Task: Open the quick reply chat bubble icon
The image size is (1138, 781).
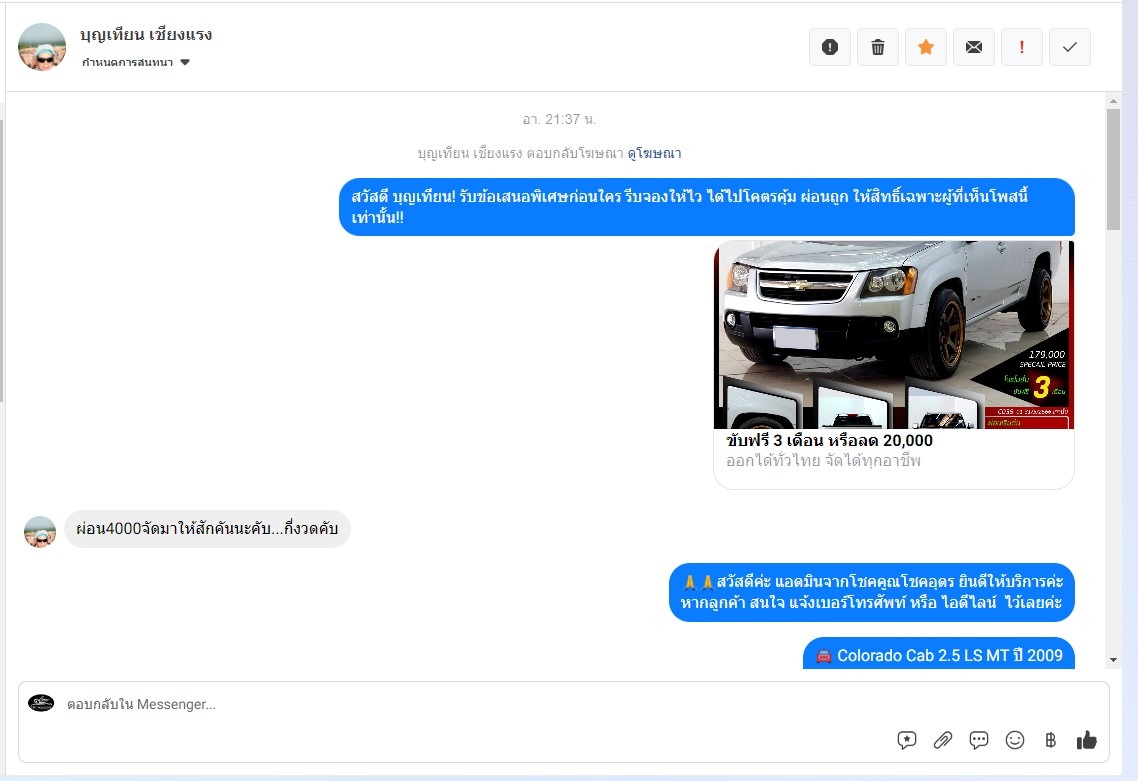Action: (x=978, y=740)
